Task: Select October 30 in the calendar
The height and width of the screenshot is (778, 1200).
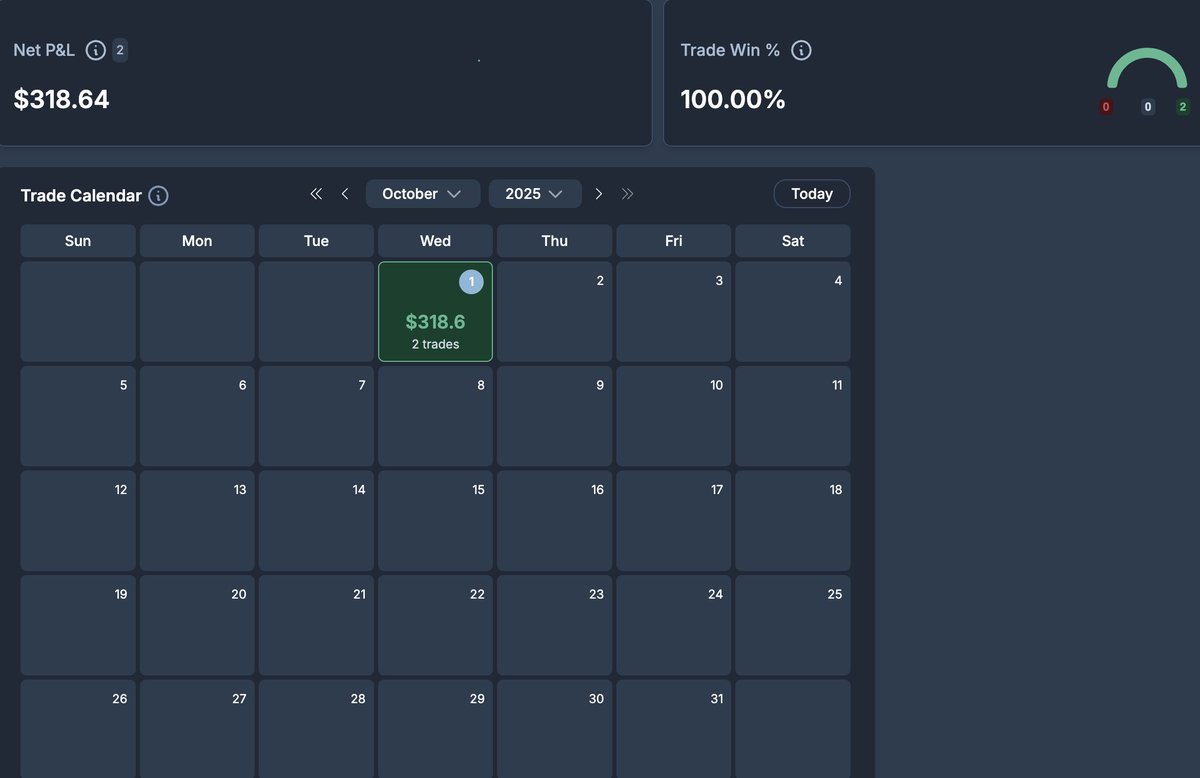Action: click(x=554, y=729)
